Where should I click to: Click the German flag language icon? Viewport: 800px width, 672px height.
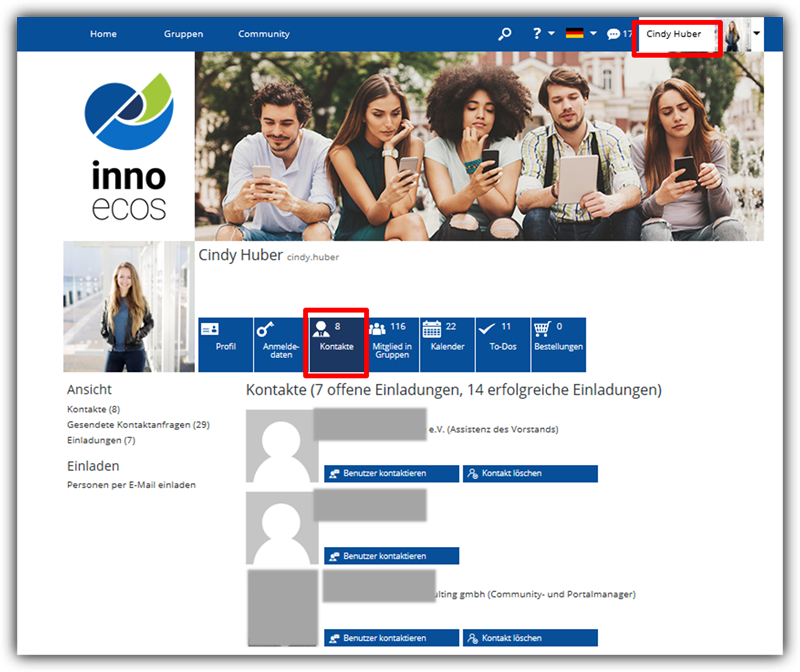click(x=574, y=34)
